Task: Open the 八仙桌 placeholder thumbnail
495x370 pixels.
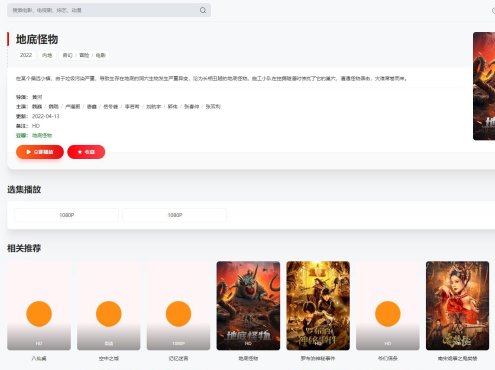Action: pos(39,306)
